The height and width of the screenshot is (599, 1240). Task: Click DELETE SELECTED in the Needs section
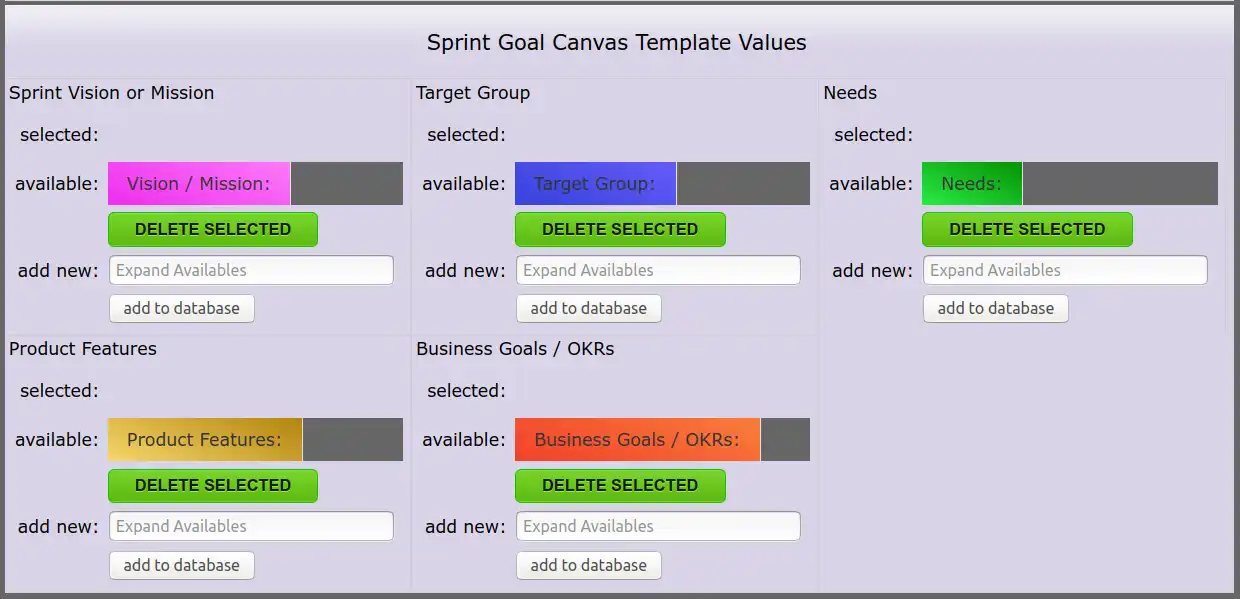(1027, 229)
